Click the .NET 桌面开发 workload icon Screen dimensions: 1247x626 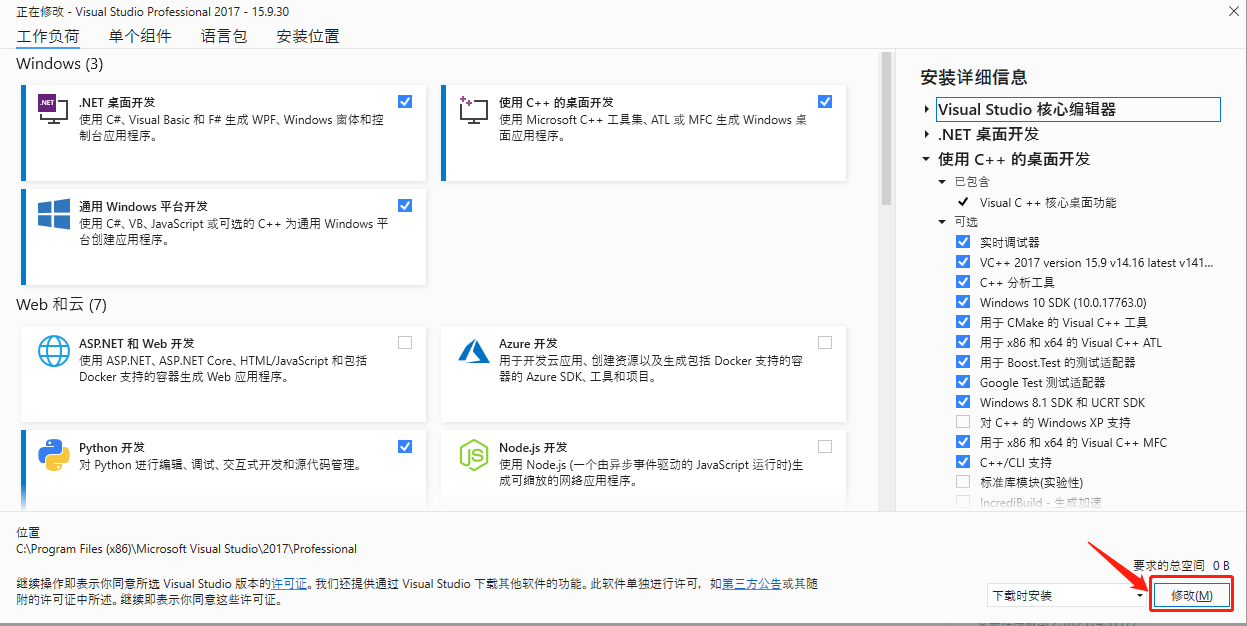52,112
